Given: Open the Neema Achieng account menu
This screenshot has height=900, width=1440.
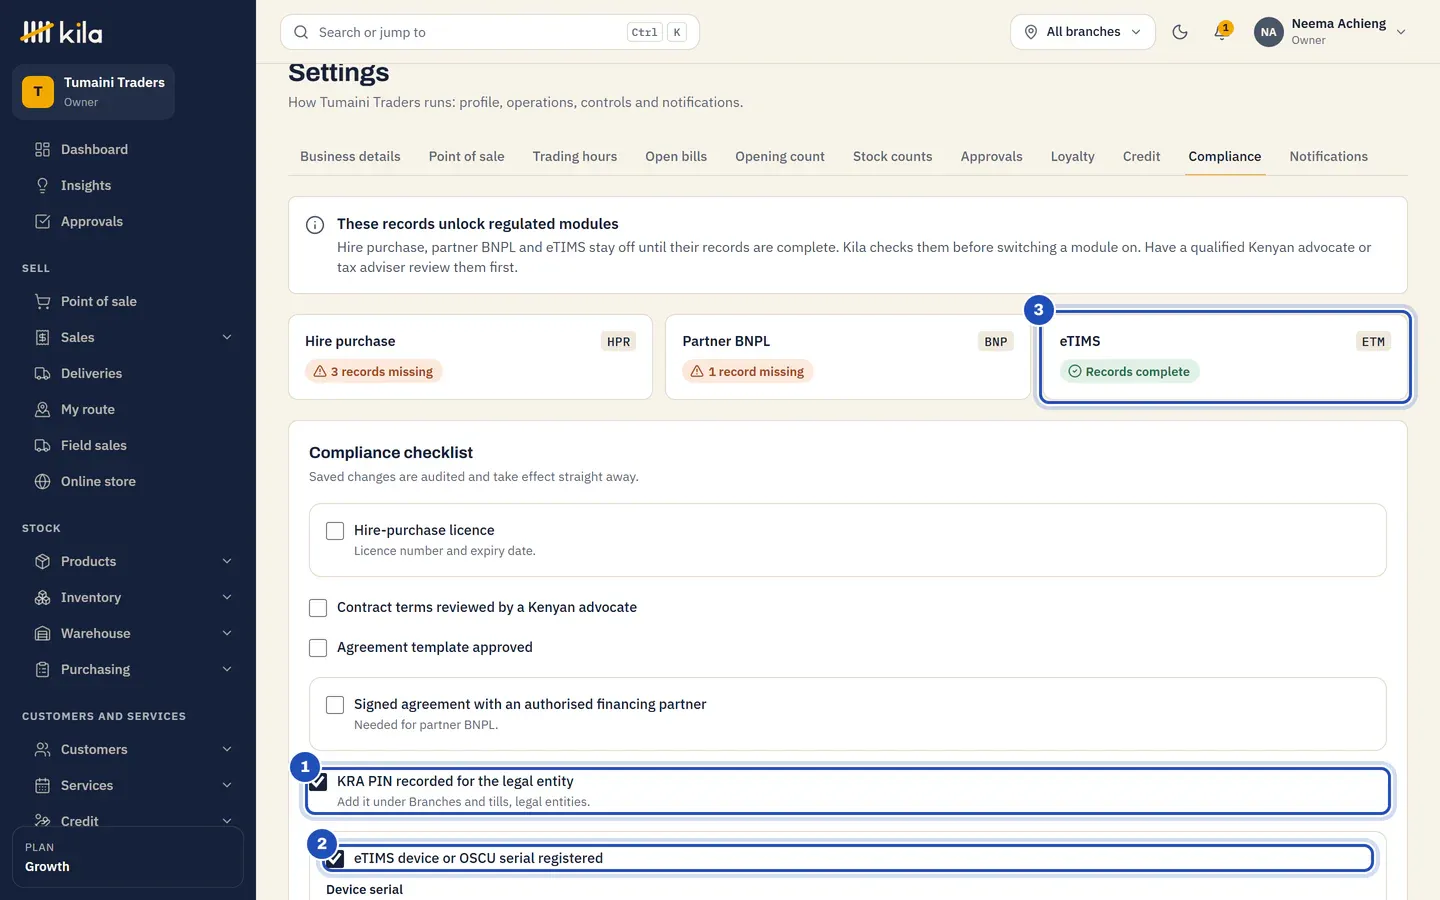Looking at the screenshot, I should click(1331, 32).
